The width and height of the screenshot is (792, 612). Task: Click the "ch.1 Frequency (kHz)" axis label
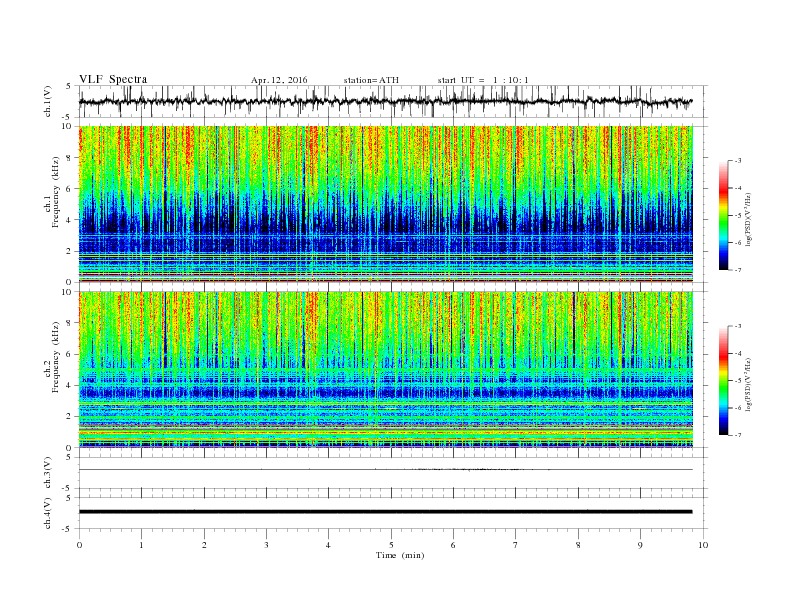click(x=52, y=191)
